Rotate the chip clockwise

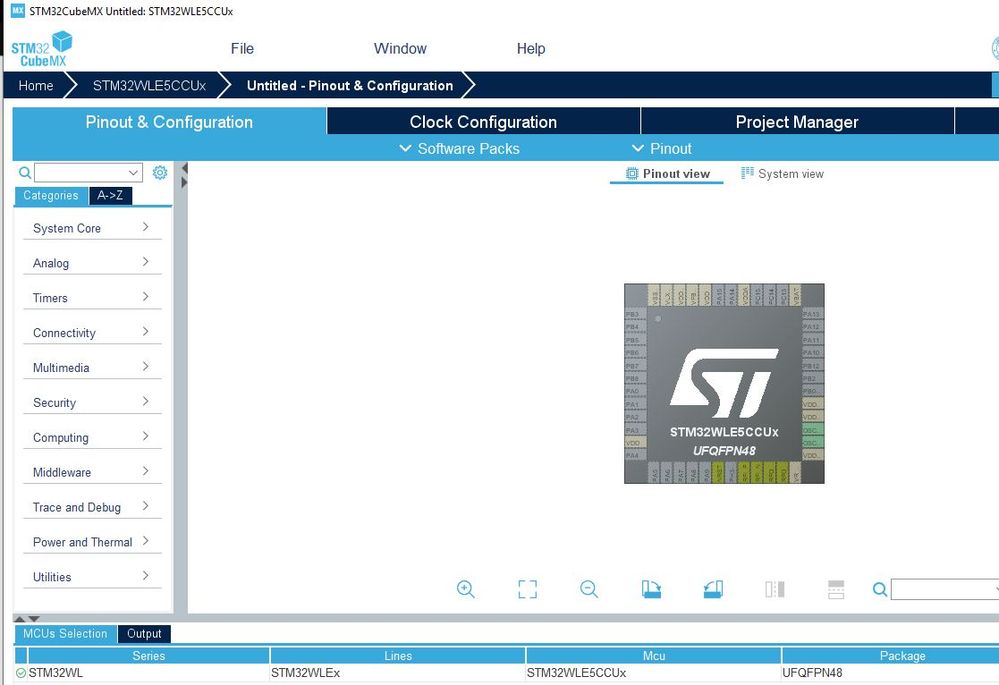coord(651,589)
